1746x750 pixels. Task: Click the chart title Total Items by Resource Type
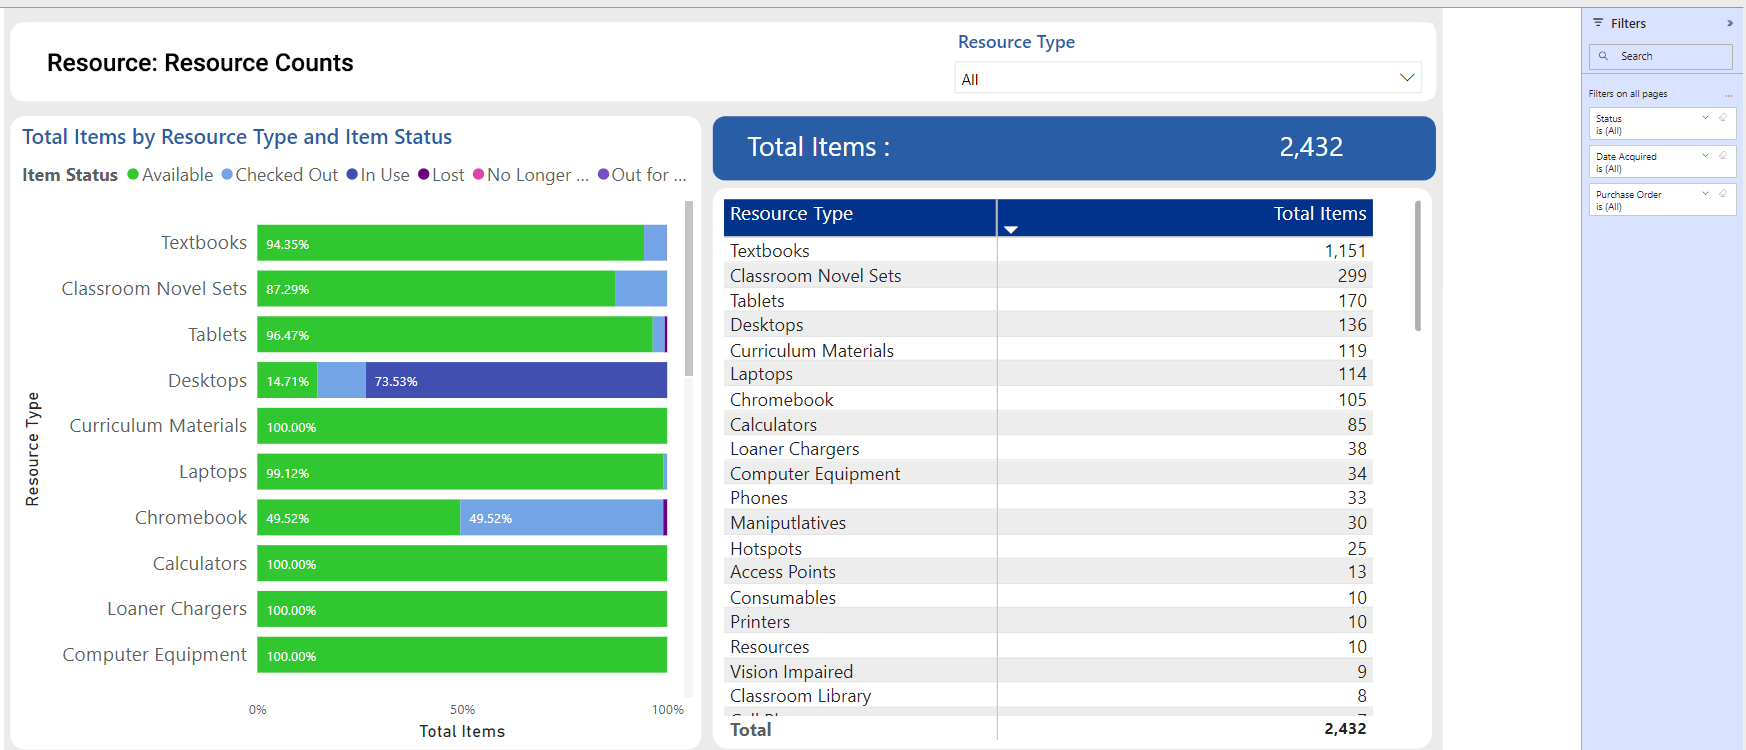pos(237,137)
